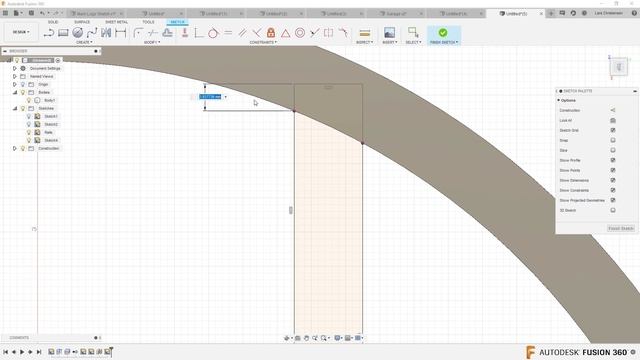
Task: Select the Rectangle sketch tool
Action: [x=63, y=33]
